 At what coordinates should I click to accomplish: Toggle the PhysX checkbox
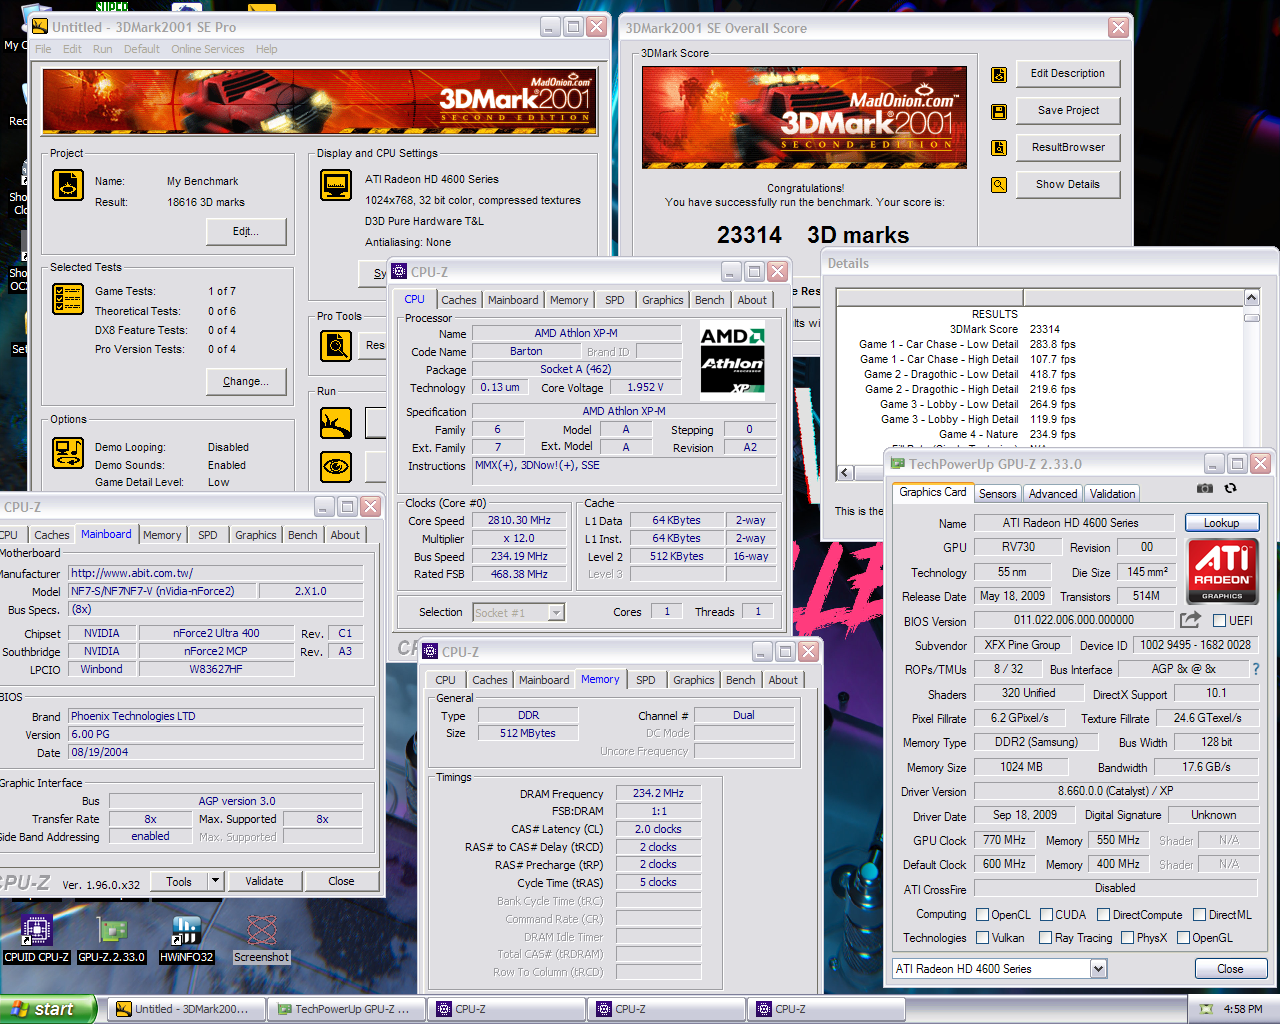(x=1127, y=938)
